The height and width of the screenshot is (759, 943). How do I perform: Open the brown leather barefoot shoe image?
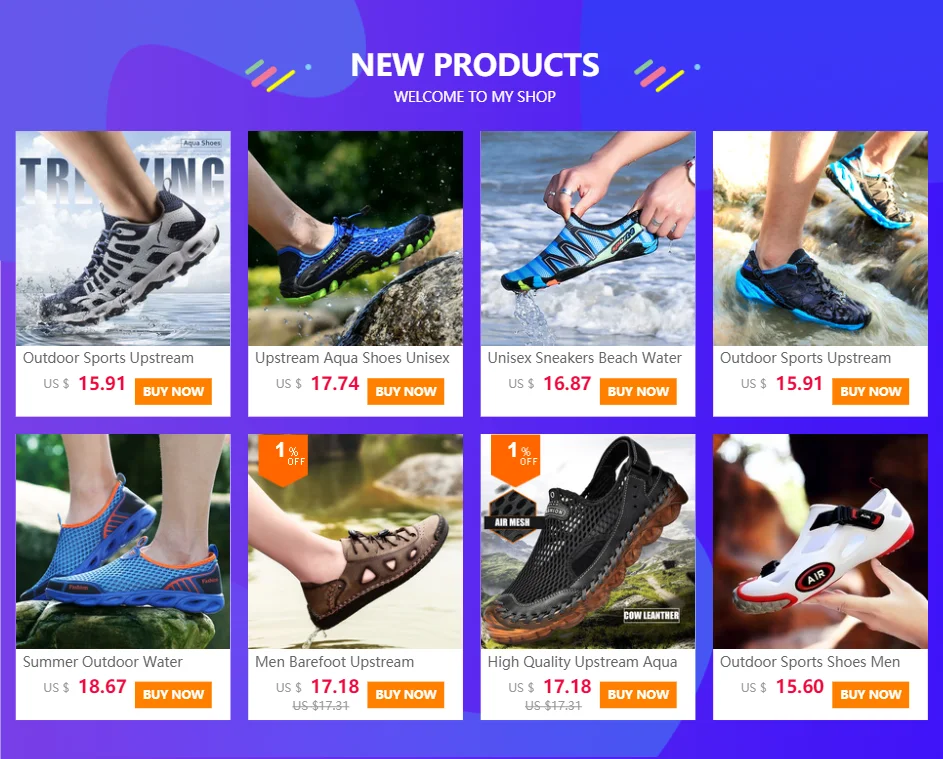(x=355, y=541)
